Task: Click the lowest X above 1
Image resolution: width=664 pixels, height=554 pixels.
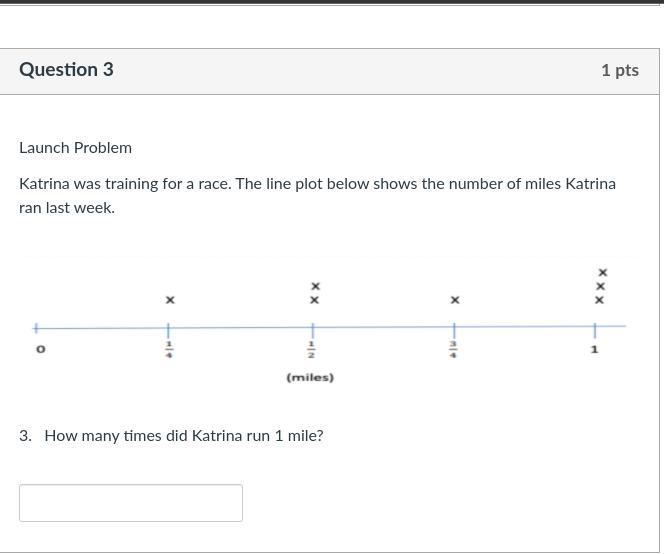Action: (600, 300)
